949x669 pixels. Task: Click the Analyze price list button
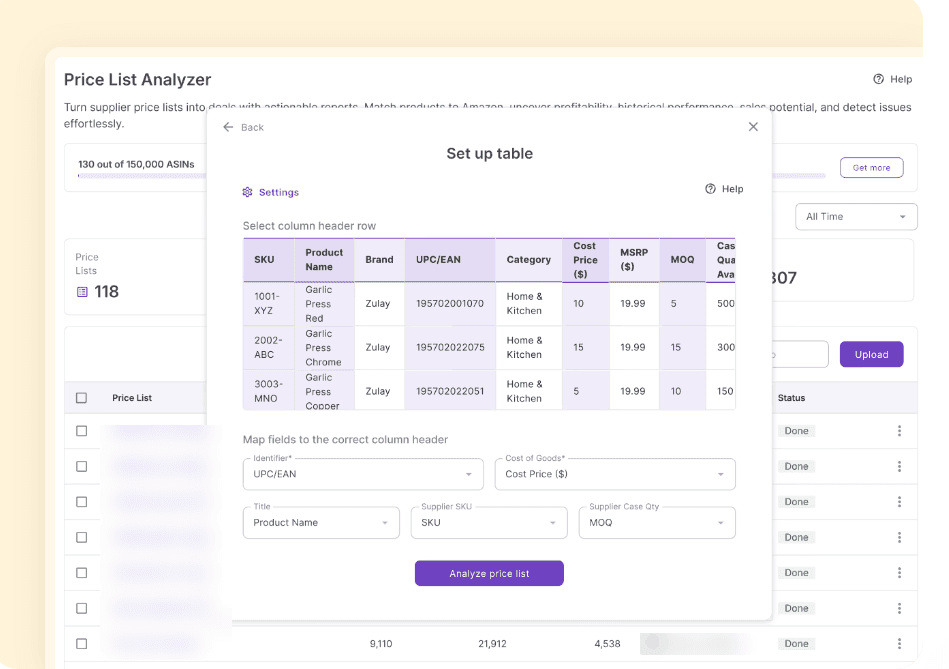[x=489, y=573]
